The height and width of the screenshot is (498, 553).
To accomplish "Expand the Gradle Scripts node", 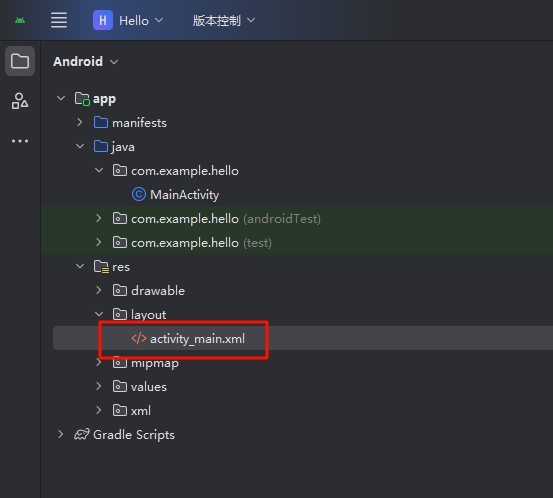I will [61, 434].
